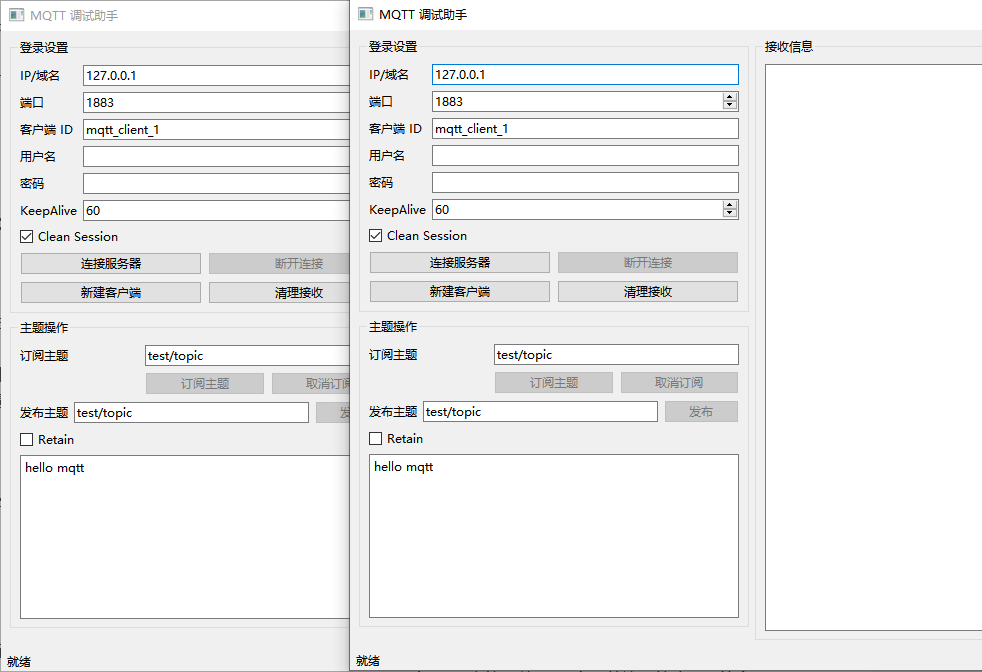
Task: Click 清理接收 button in the front window
Action: pos(648,291)
